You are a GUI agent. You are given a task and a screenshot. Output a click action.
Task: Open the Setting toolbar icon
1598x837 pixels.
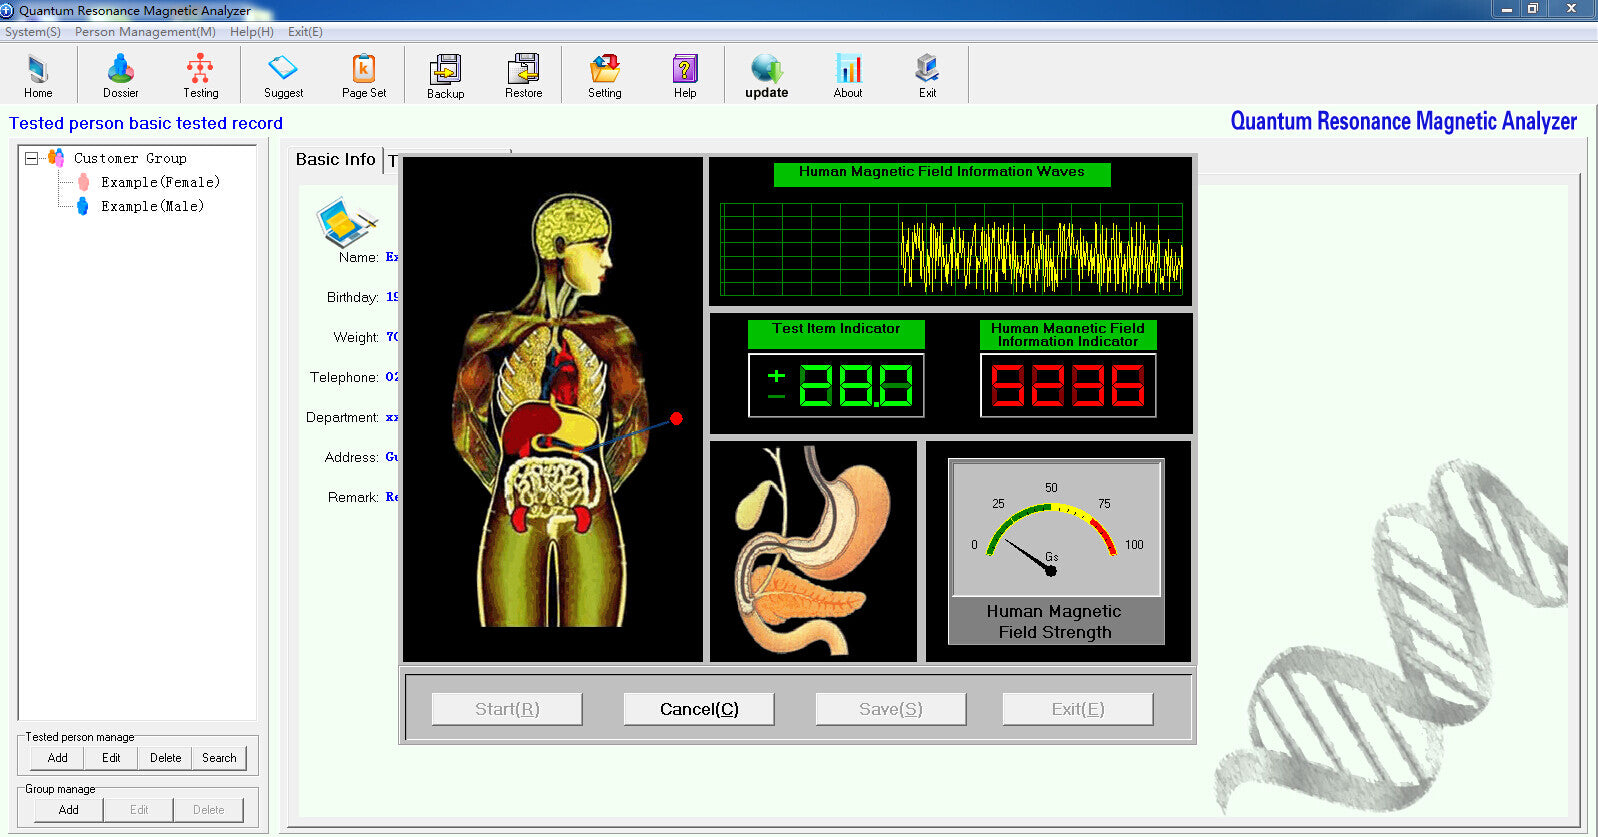click(604, 76)
